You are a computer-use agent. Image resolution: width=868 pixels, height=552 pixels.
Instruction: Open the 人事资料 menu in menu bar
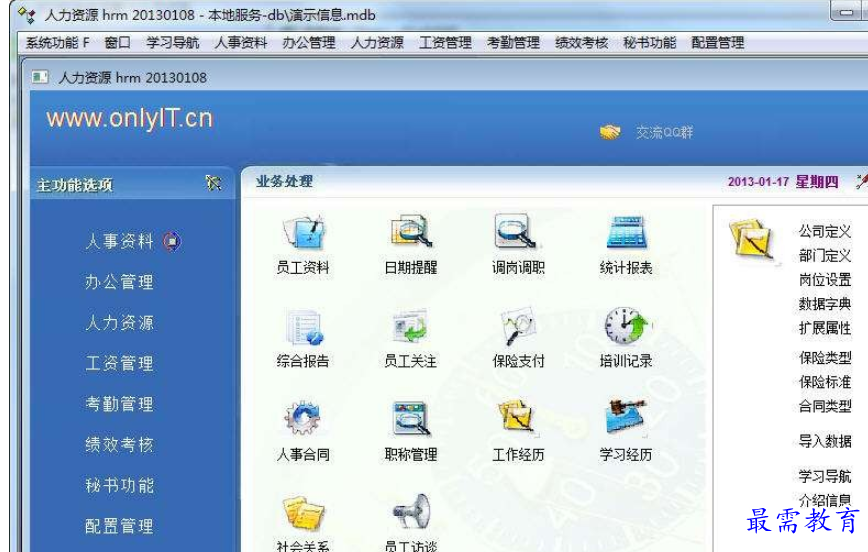click(241, 43)
